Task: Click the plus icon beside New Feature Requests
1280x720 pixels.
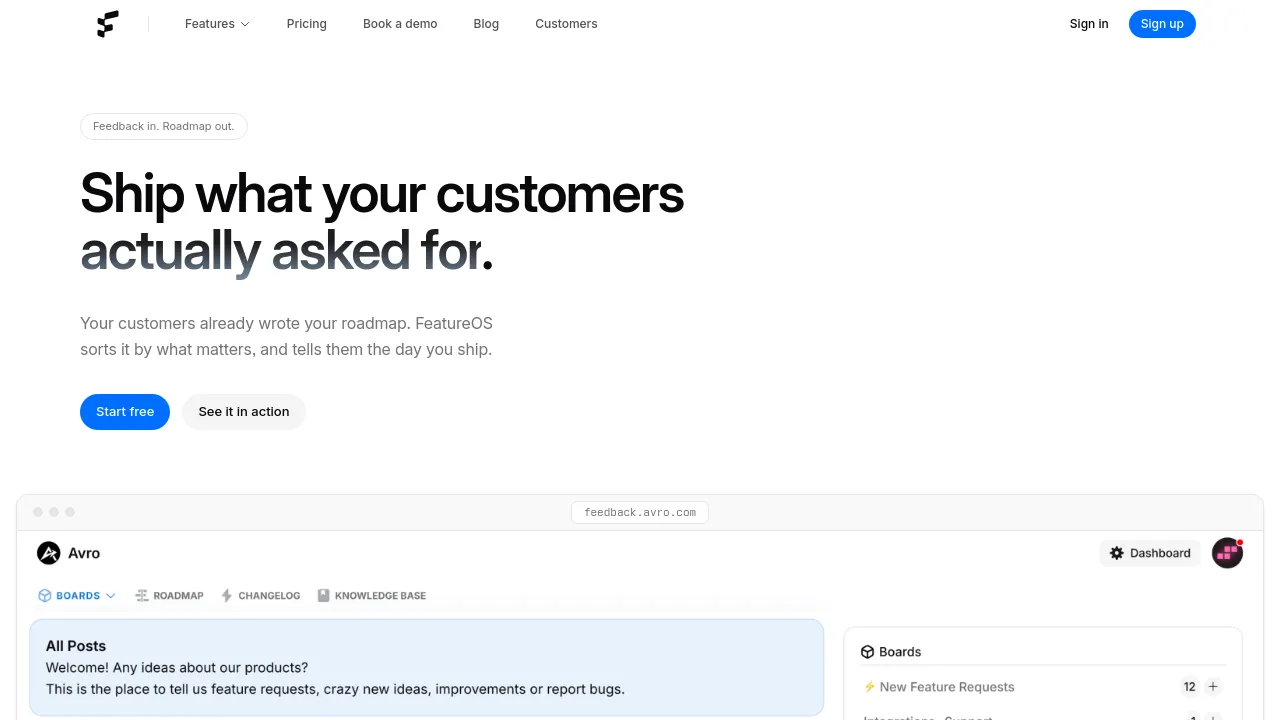Action: click(x=1213, y=687)
